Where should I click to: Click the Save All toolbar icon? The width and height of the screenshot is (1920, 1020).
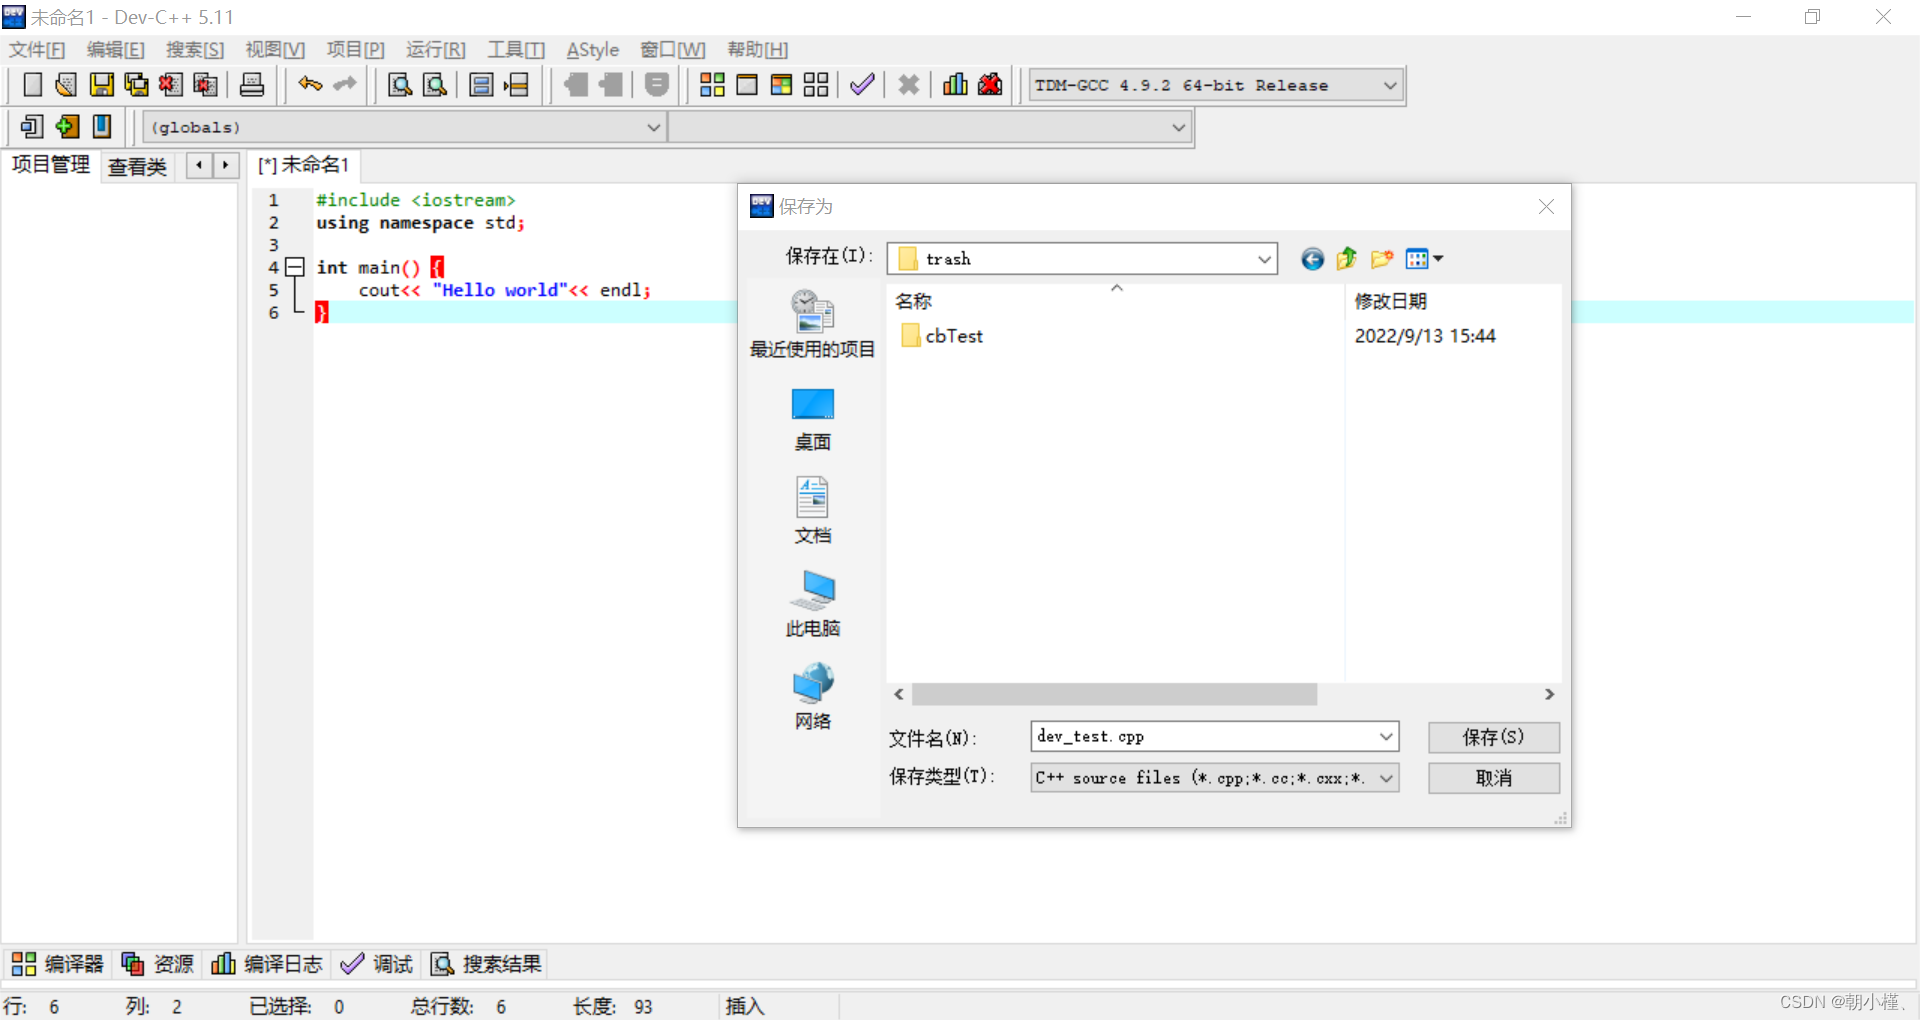pos(136,85)
